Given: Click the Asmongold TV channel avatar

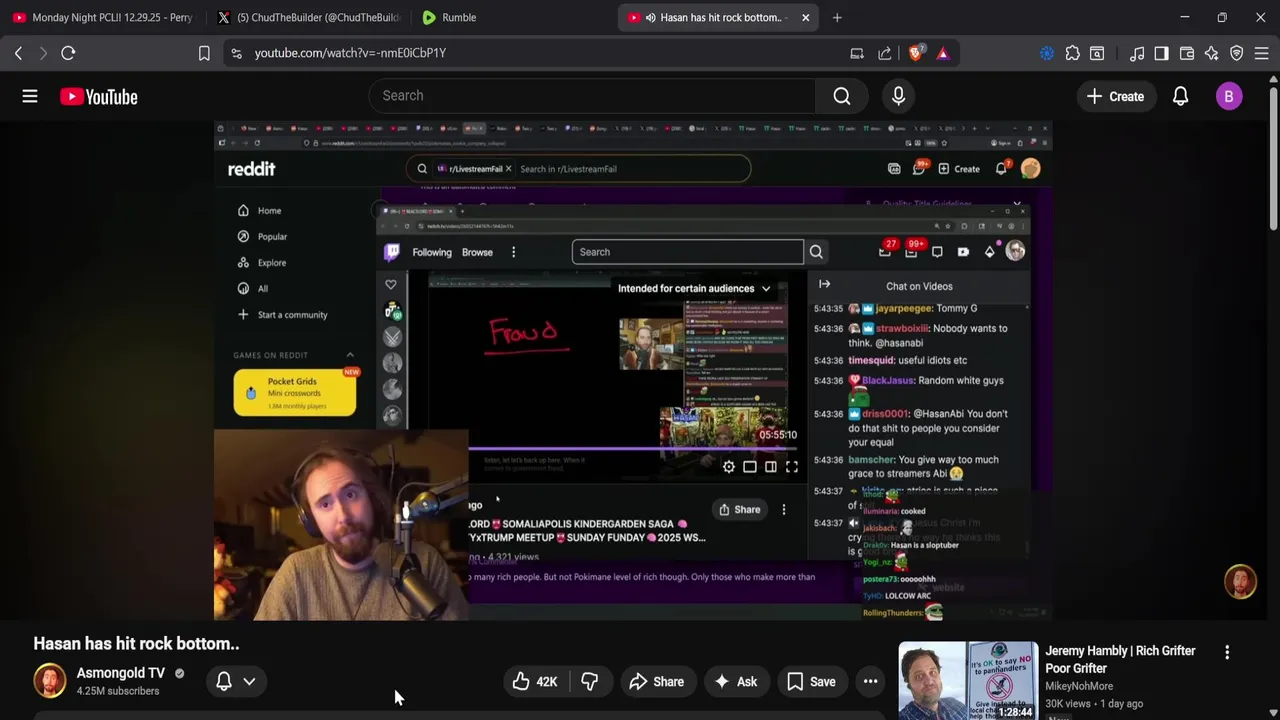Looking at the screenshot, I should (50, 681).
